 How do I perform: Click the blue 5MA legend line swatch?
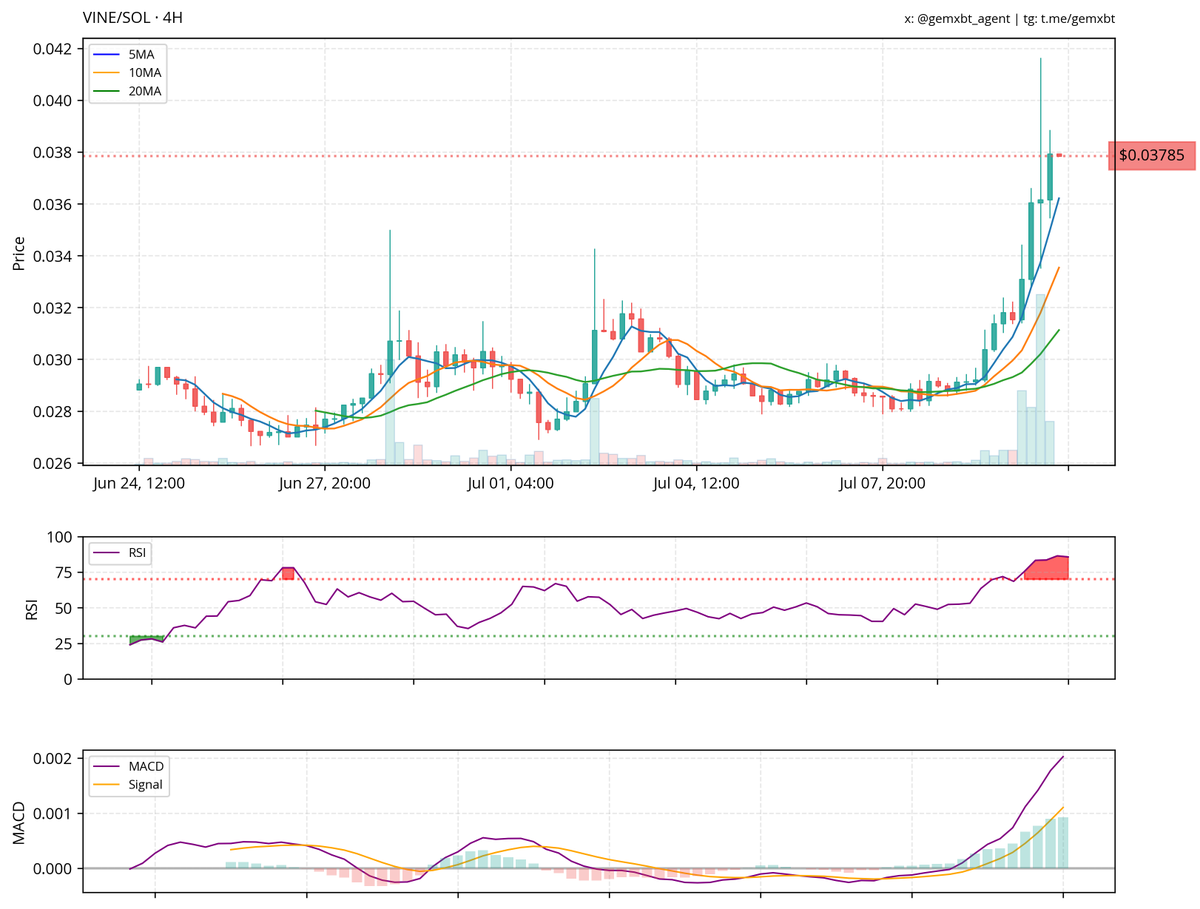pyautogui.click(x=108, y=54)
